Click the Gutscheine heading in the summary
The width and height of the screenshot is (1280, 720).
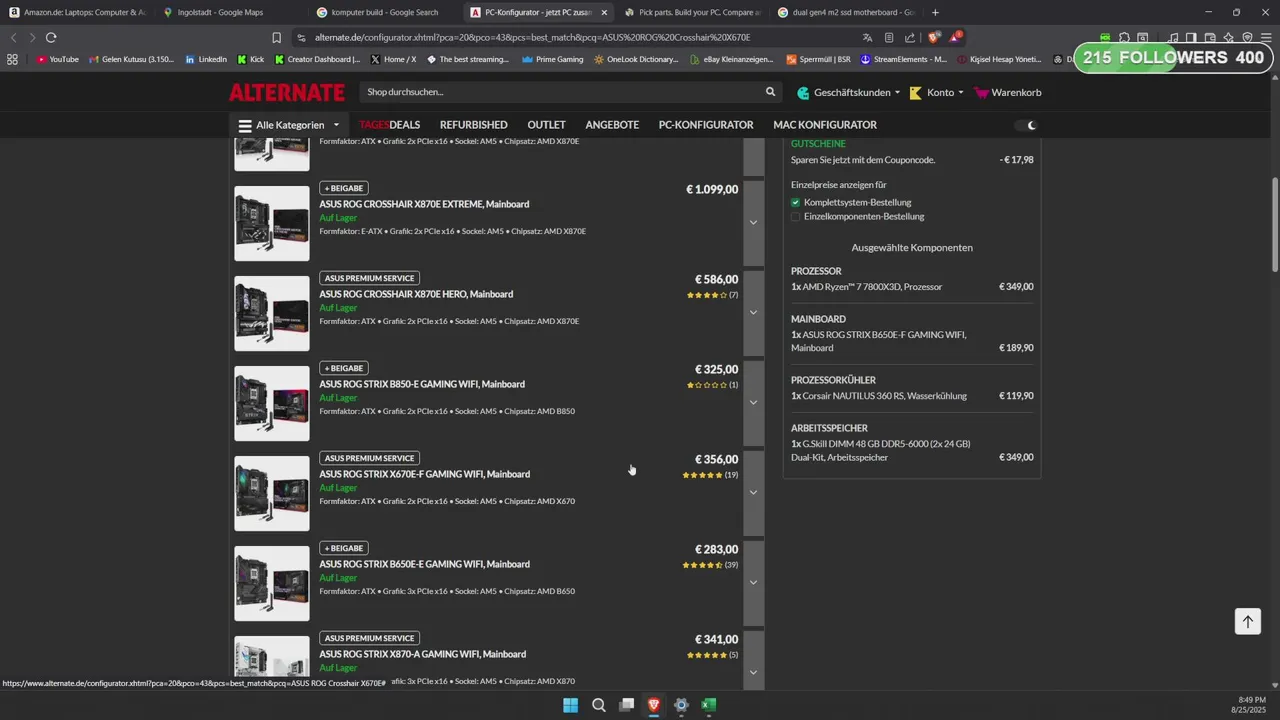(x=818, y=144)
